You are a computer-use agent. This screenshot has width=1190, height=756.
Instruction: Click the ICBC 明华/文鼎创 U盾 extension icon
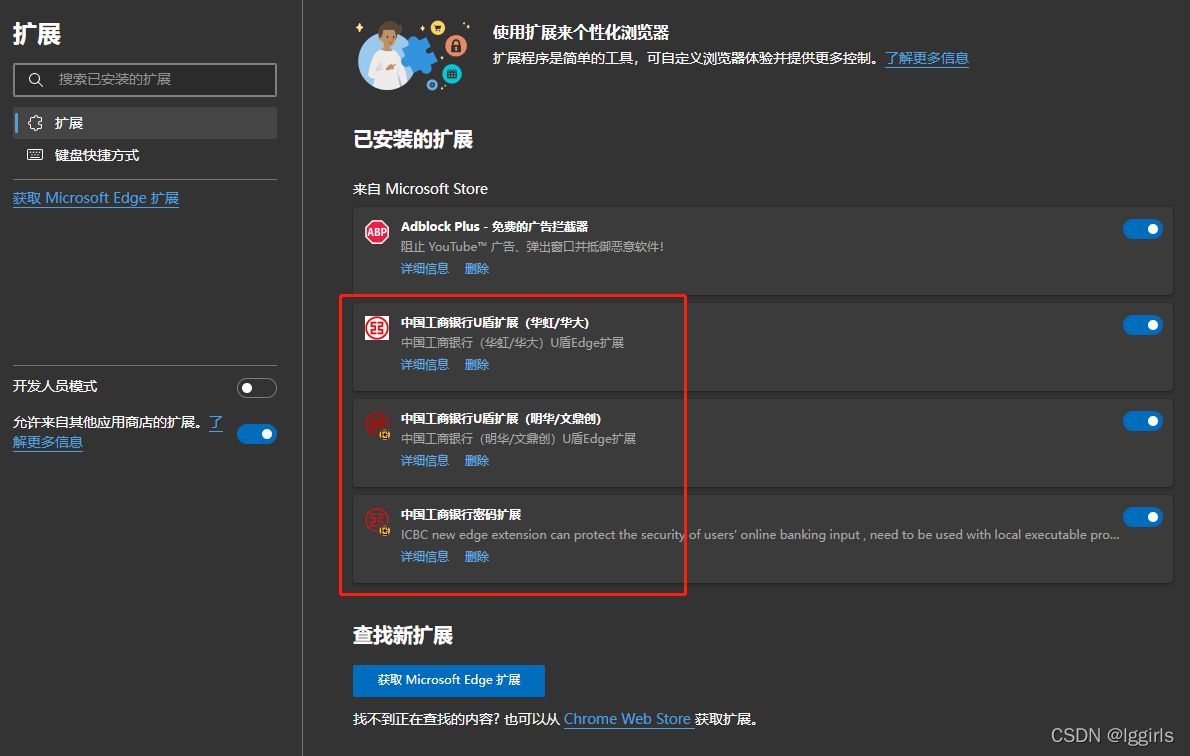pyautogui.click(x=377, y=425)
